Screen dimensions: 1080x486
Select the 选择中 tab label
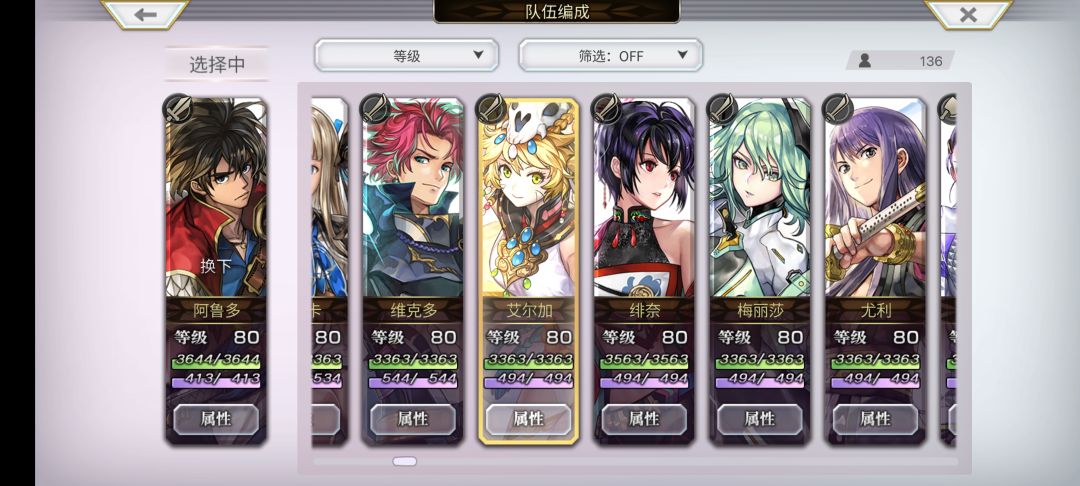(x=217, y=65)
